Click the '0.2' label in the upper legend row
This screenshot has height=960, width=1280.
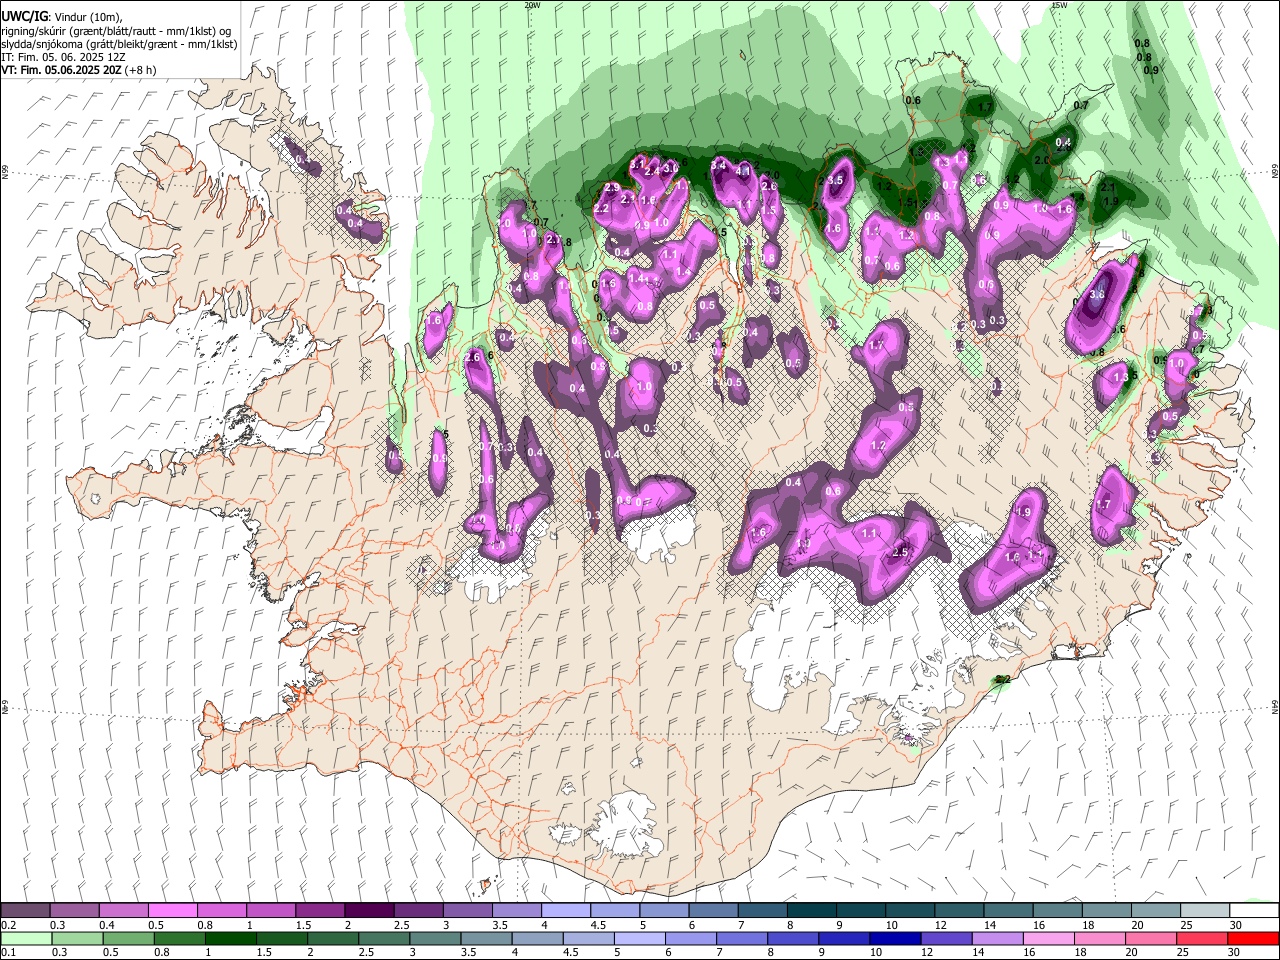click(x=8, y=925)
